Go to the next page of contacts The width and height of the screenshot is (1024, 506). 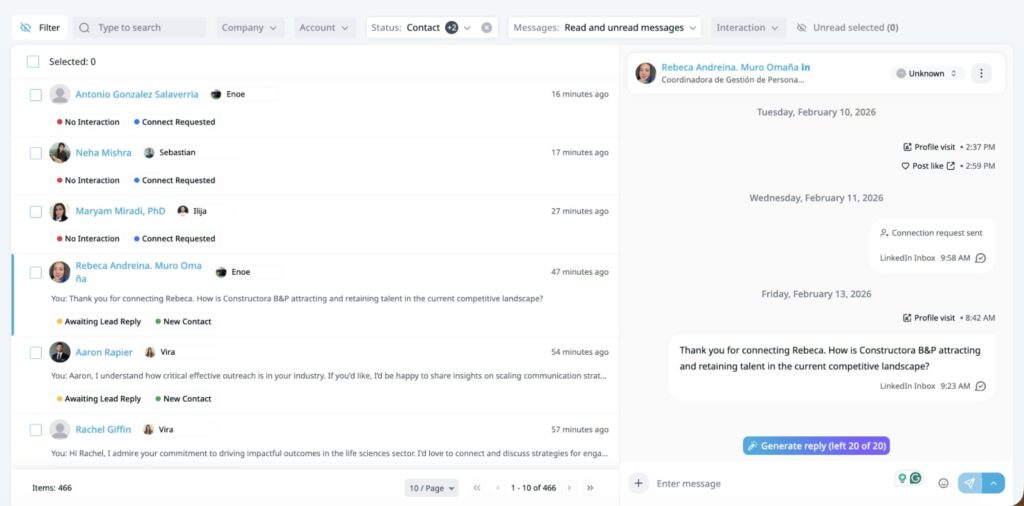570,488
